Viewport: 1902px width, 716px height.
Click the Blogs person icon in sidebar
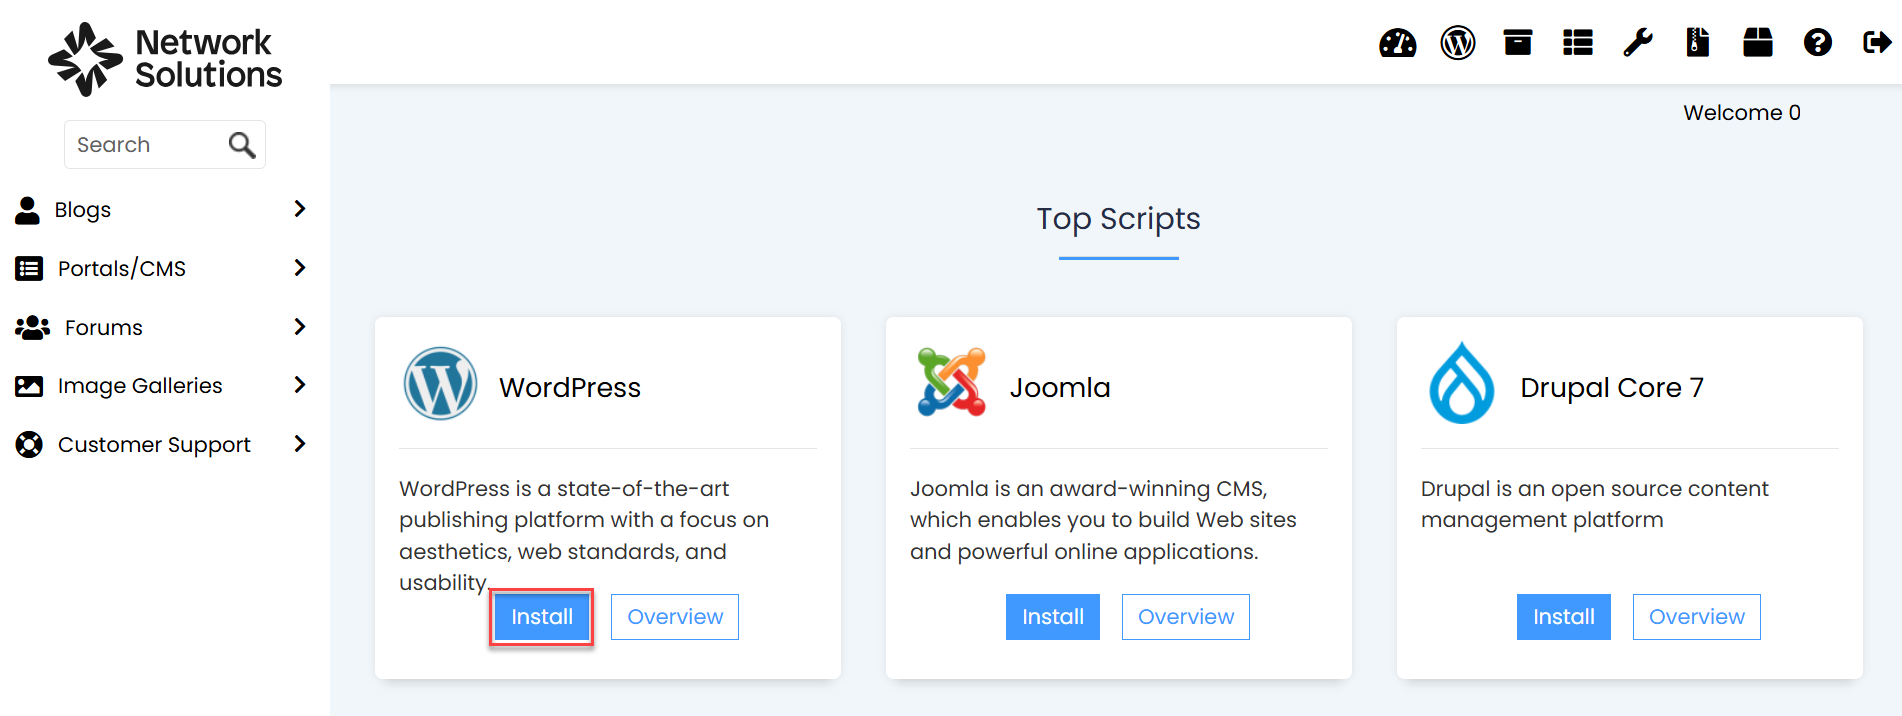click(x=28, y=210)
